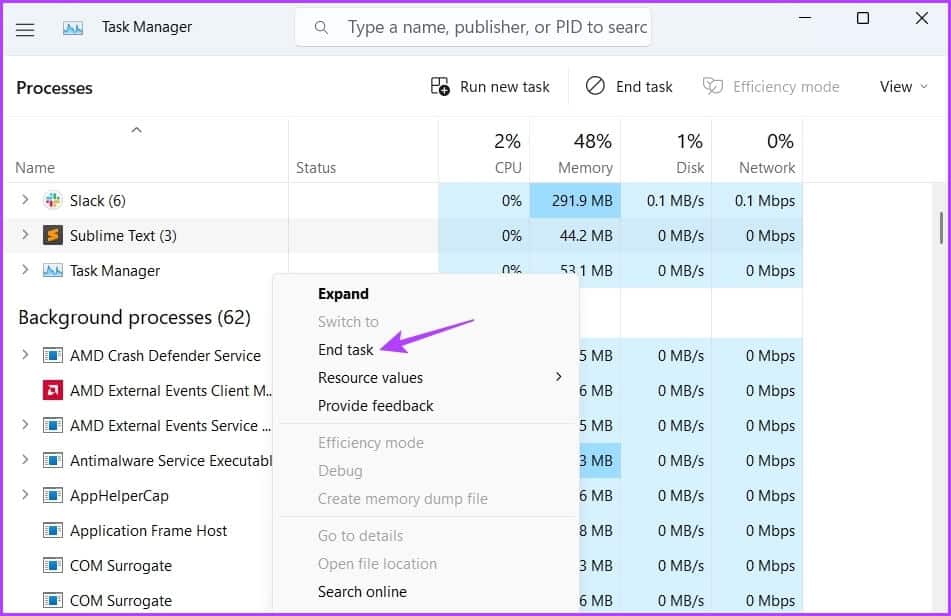Select the Application Frame Host name

click(148, 532)
